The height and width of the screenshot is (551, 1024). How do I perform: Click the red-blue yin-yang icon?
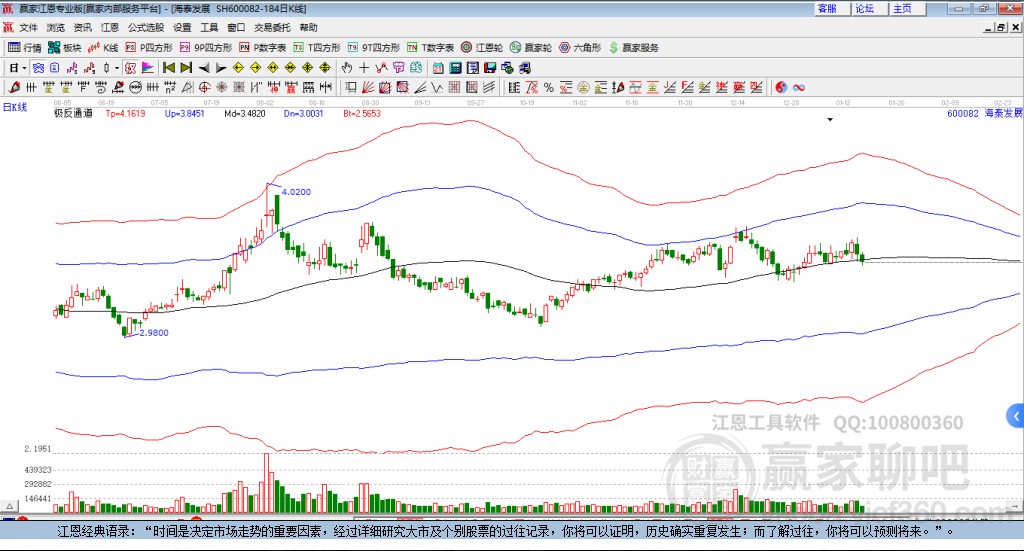781,87
